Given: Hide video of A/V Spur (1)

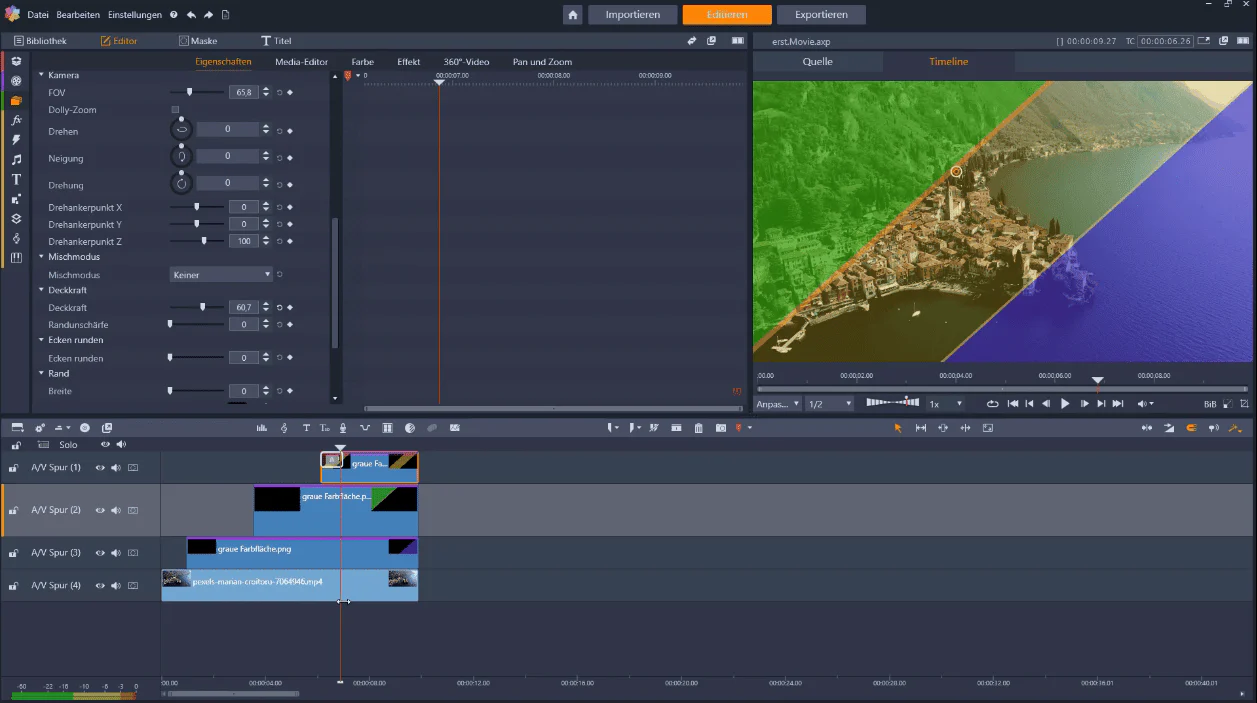Looking at the screenshot, I should (100, 468).
